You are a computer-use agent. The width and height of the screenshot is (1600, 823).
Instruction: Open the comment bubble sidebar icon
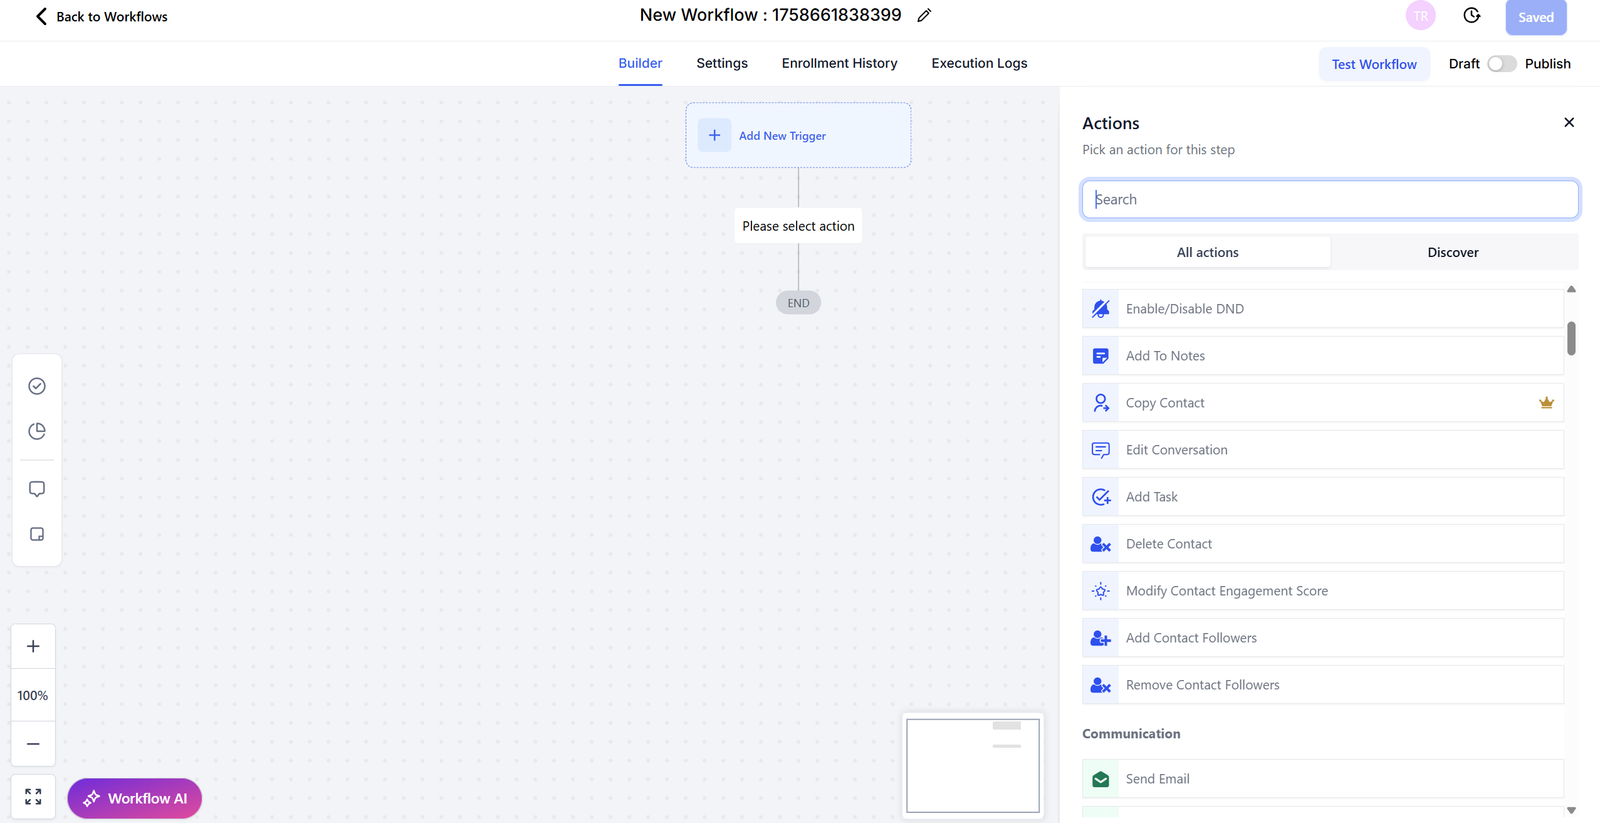click(x=37, y=489)
